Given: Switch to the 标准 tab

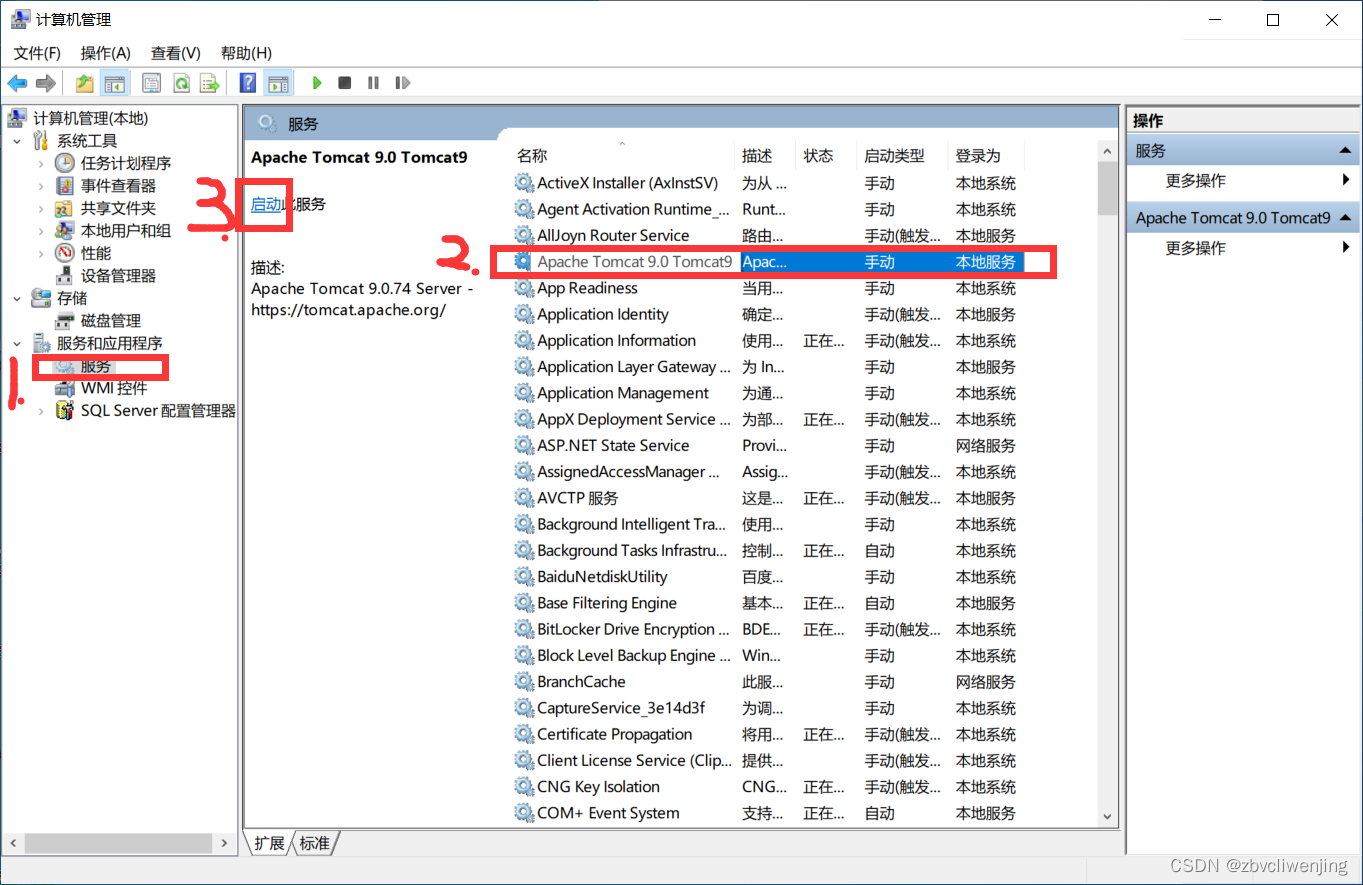Looking at the screenshot, I should pos(315,843).
